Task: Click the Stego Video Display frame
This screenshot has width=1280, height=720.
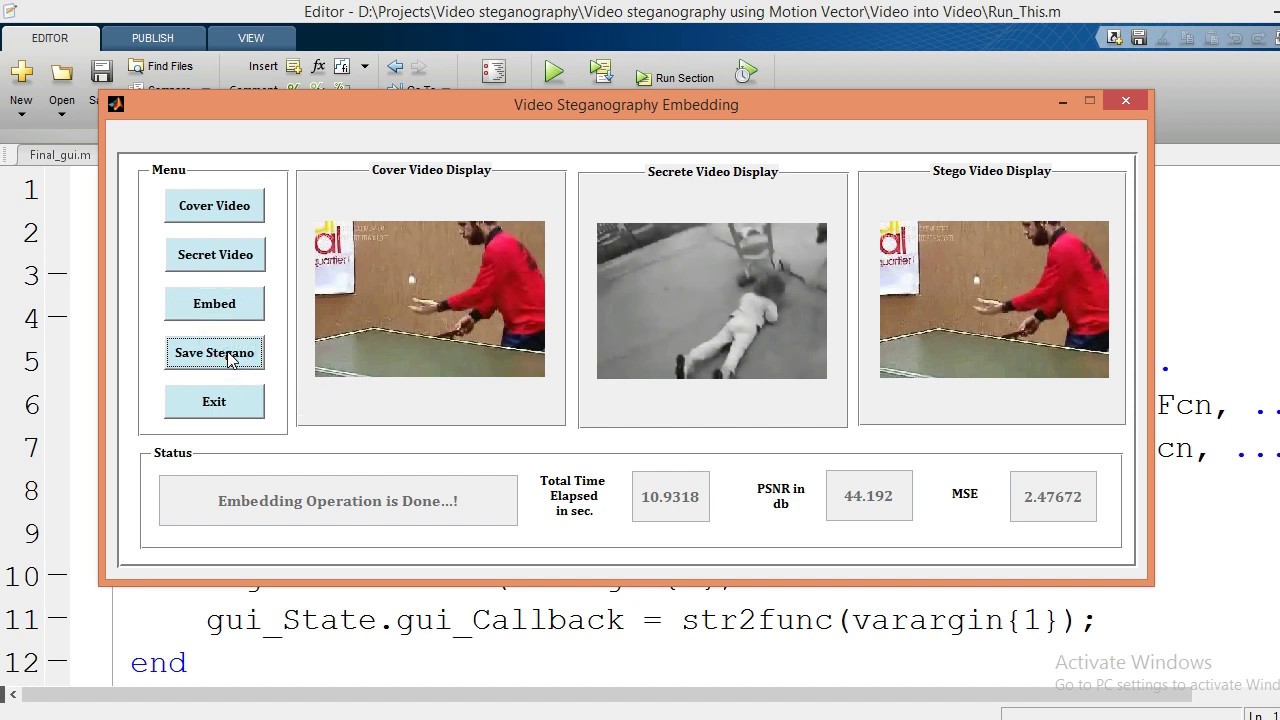Action: tap(994, 299)
